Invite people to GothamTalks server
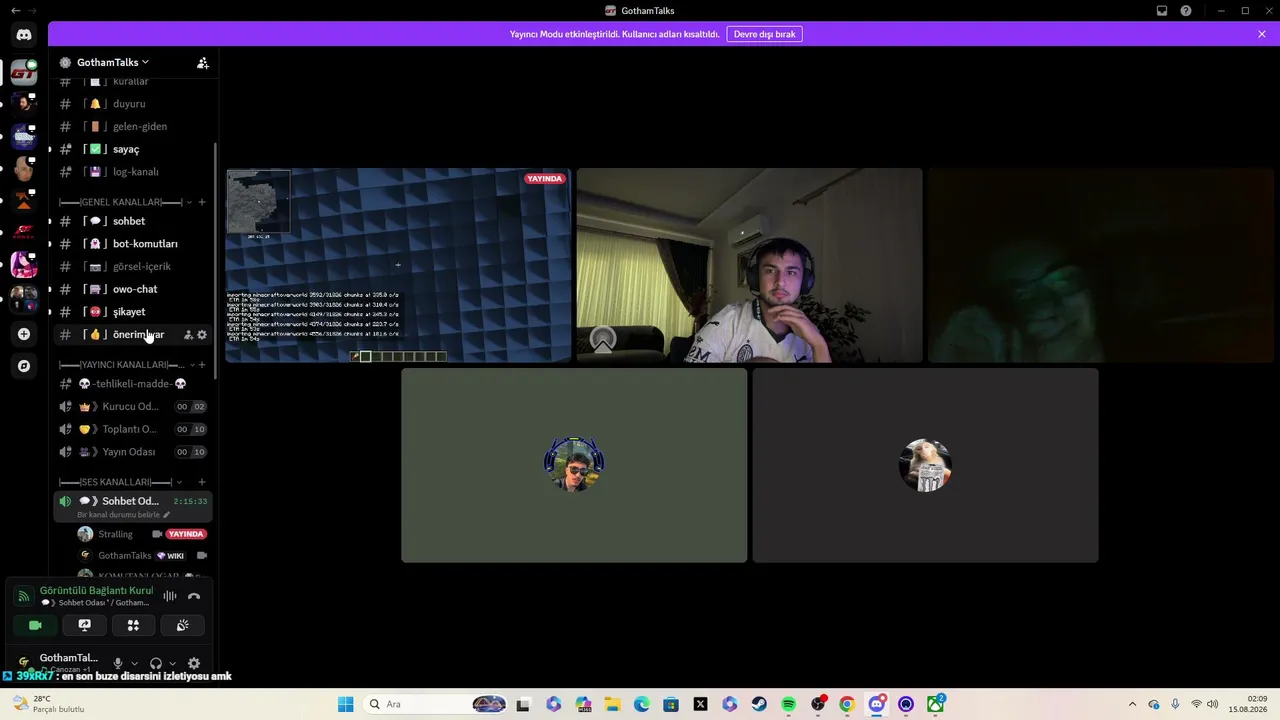 click(203, 63)
